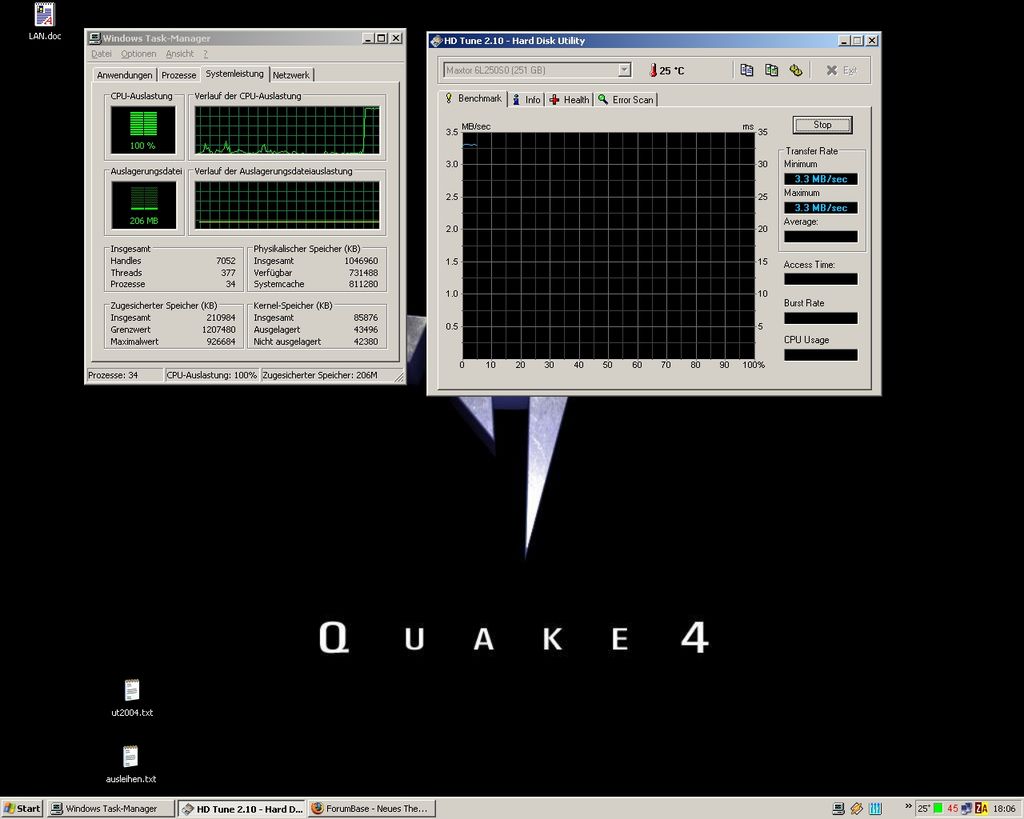
Task: Click the ZoneAlarm ZA tray icon
Action: pyautogui.click(x=981, y=809)
